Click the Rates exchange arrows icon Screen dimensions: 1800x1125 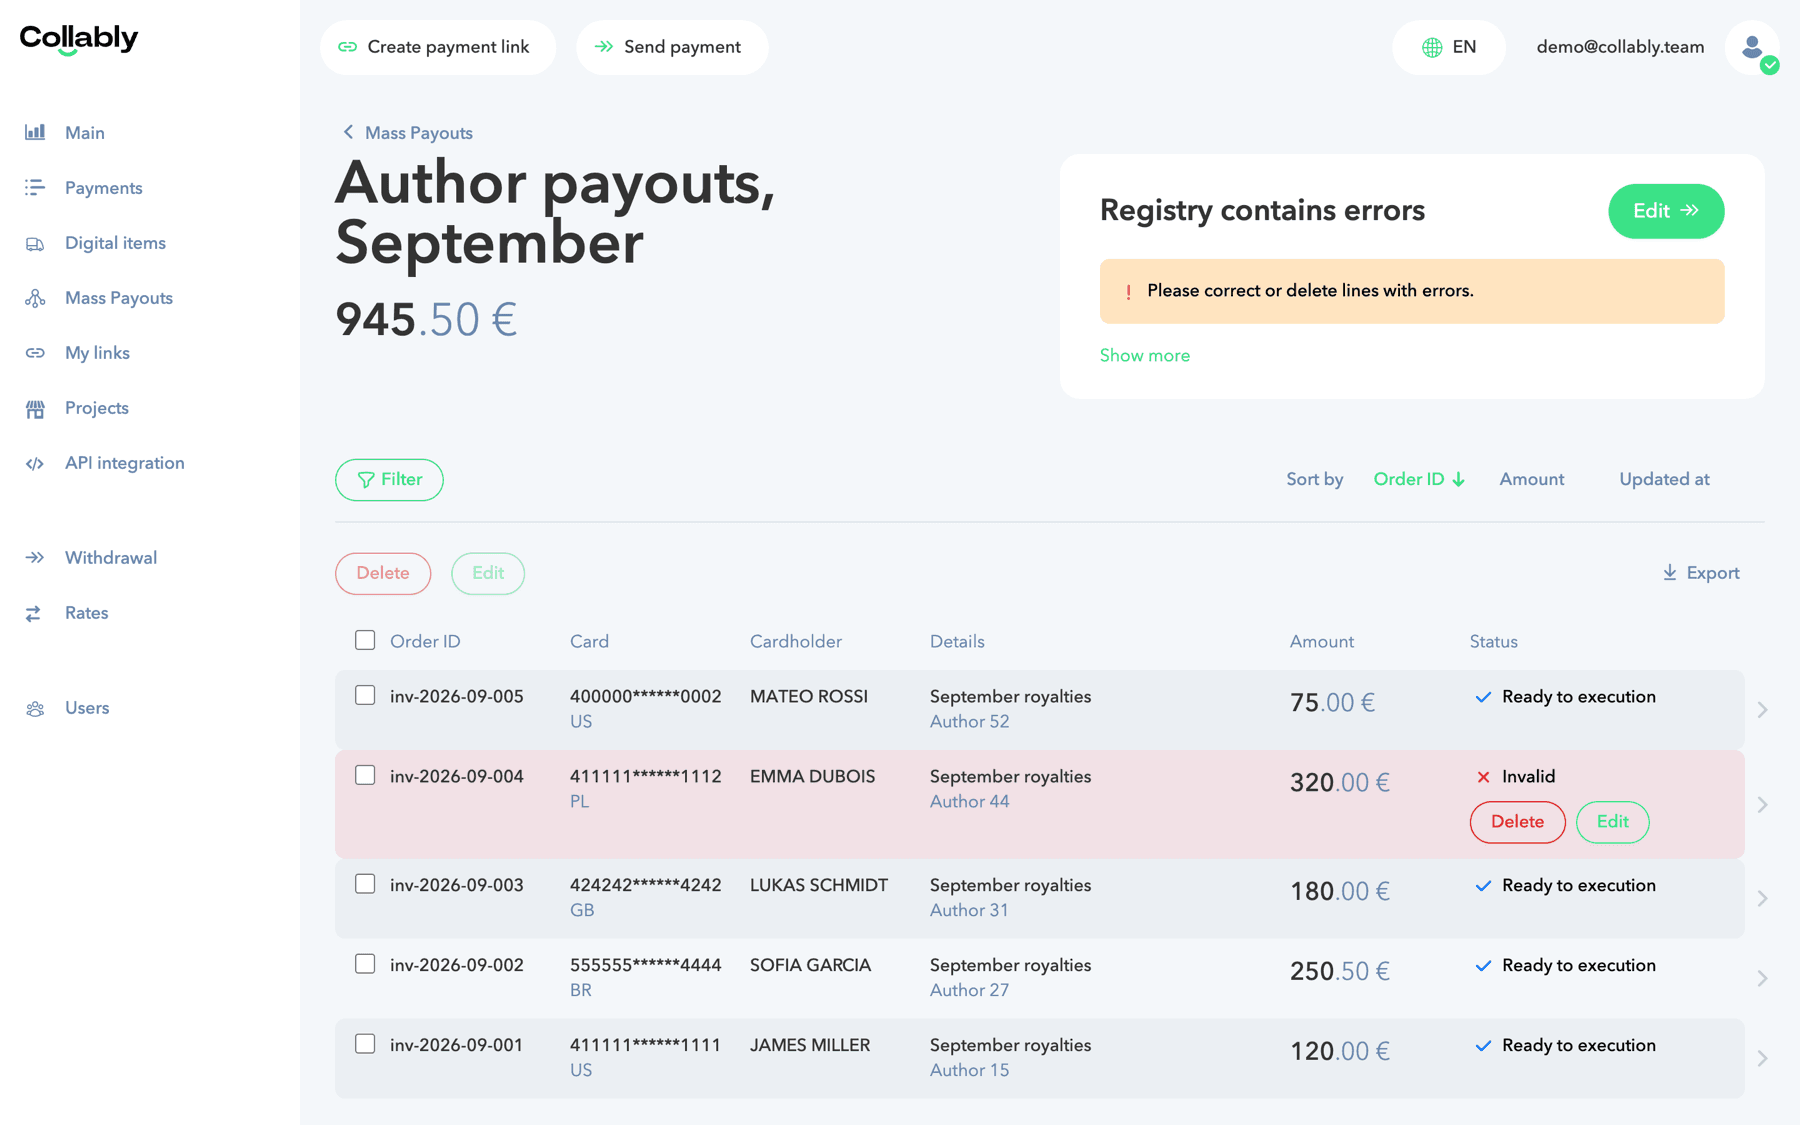35,613
